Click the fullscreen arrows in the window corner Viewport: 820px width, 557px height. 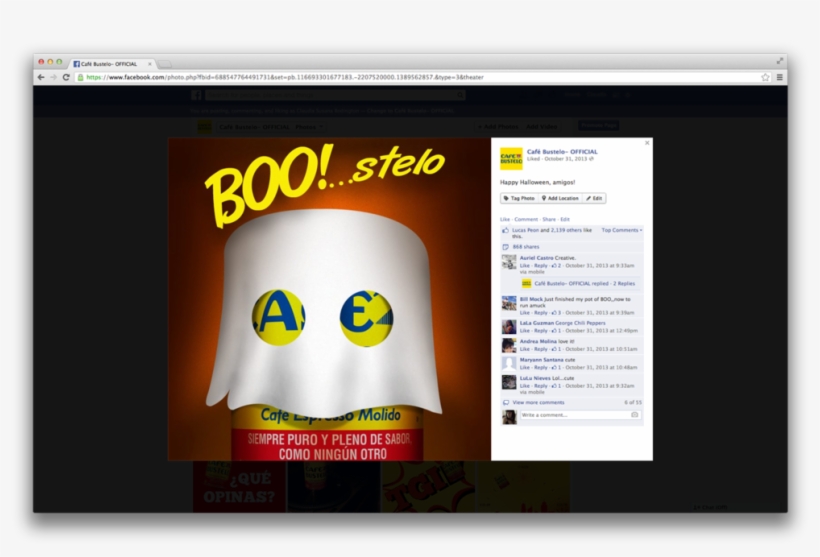pos(779,61)
